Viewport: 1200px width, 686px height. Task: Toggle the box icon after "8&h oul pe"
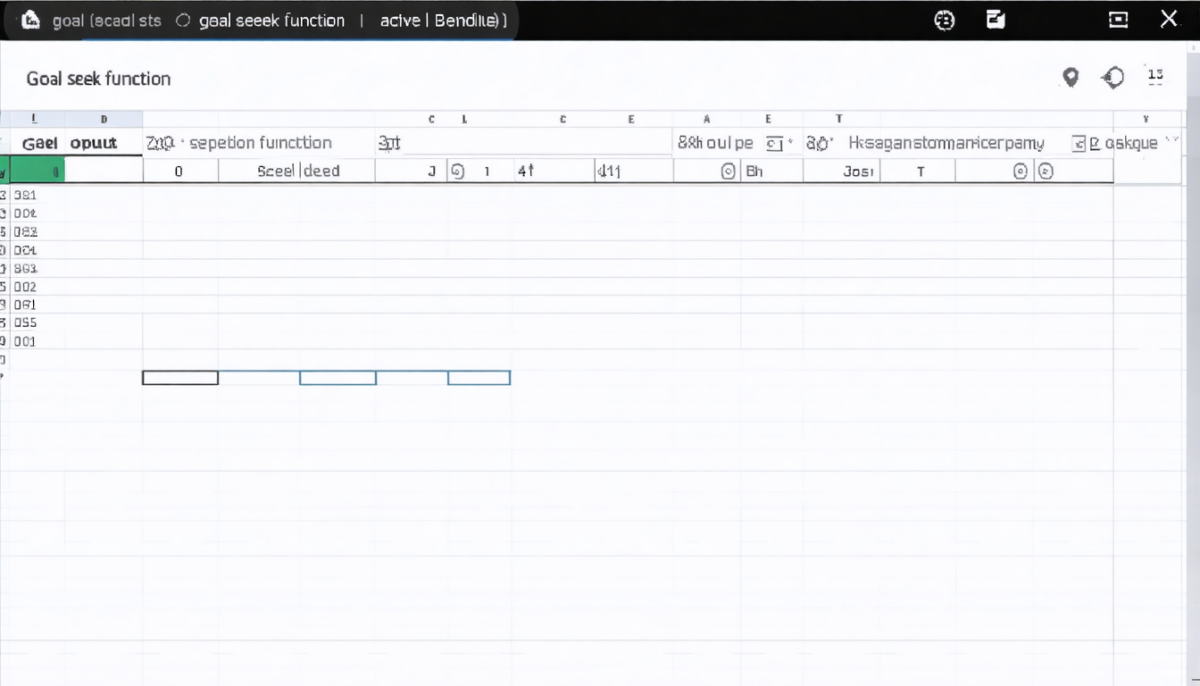775,143
